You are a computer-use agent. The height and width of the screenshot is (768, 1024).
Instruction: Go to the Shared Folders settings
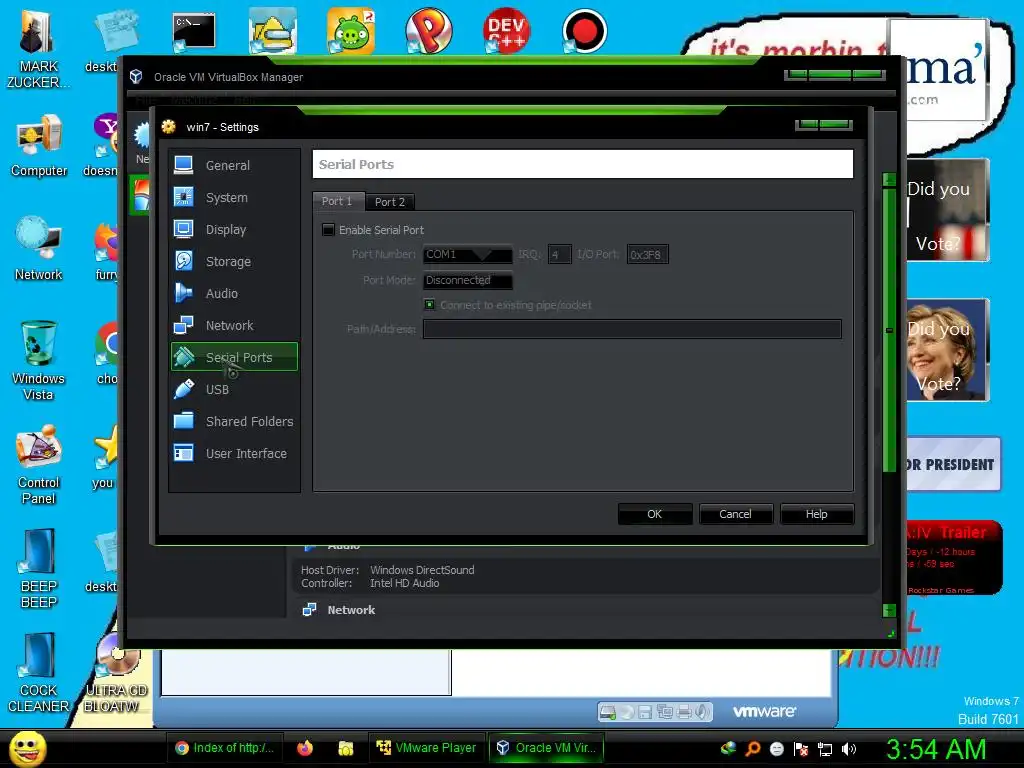point(234,421)
